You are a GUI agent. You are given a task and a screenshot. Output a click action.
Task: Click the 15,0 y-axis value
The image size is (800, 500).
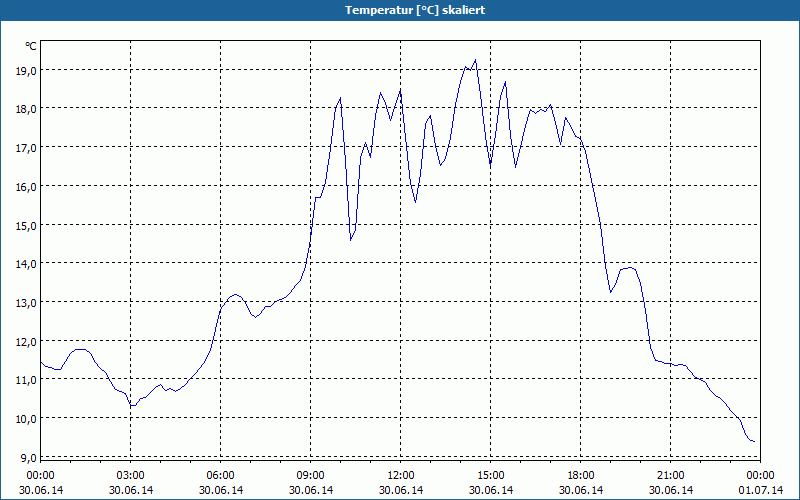[26, 226]
